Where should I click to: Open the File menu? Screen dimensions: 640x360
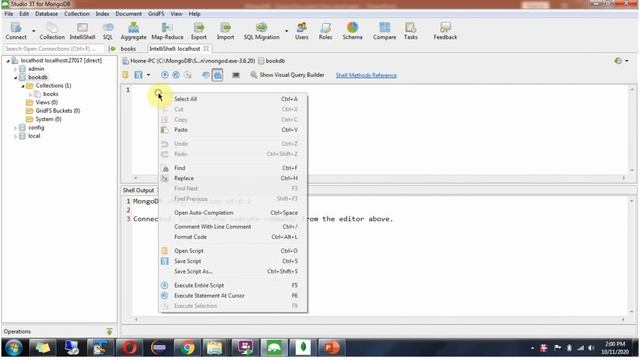click(x=9, y=13)
